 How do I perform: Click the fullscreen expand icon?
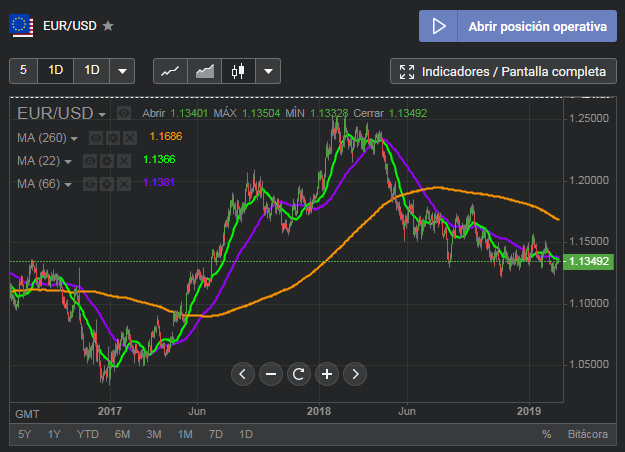(x=407, y=72)
